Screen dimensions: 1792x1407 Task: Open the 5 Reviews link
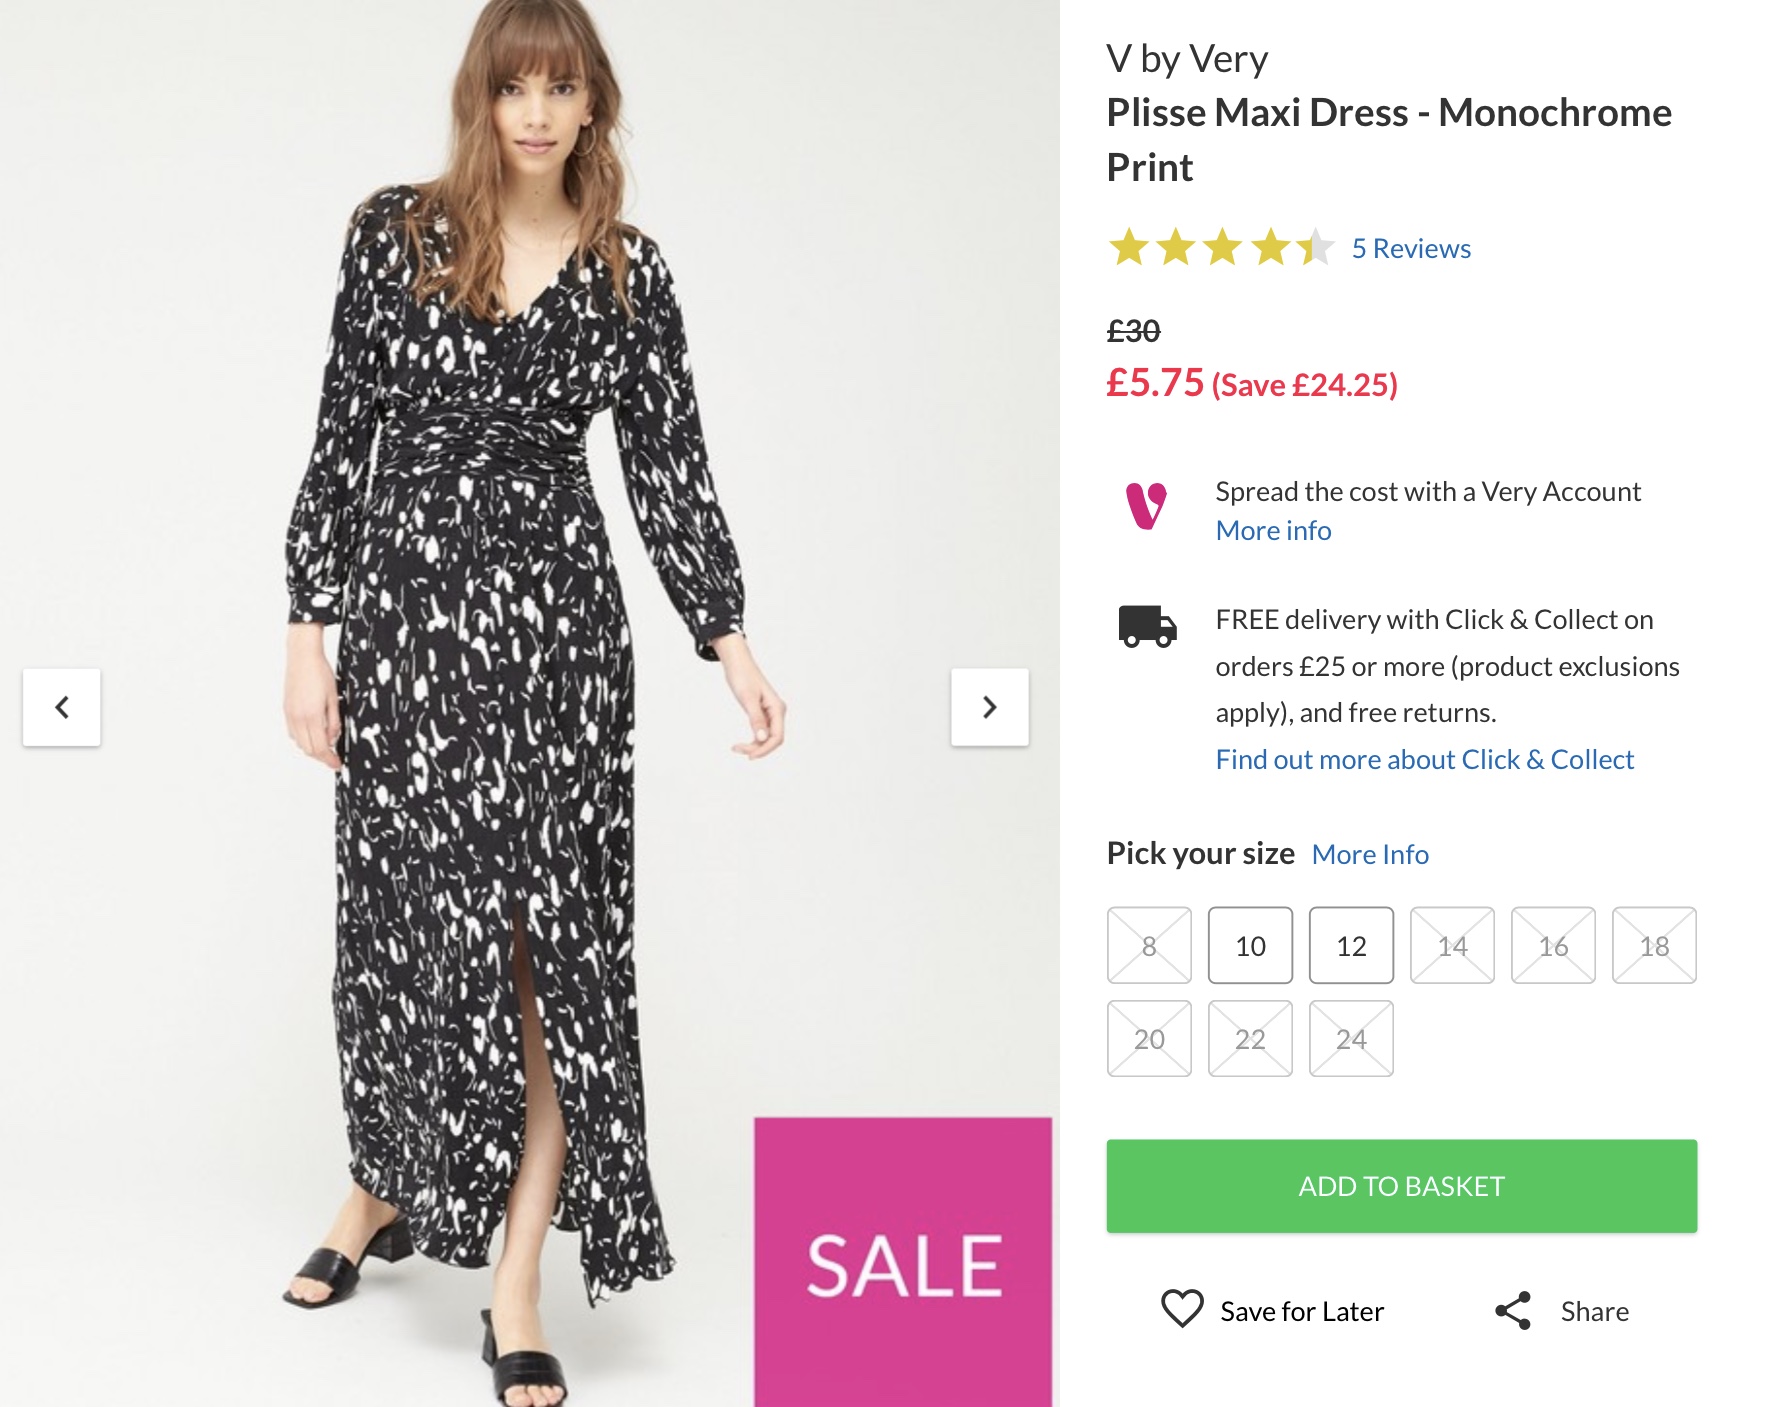click(1411, 248)
